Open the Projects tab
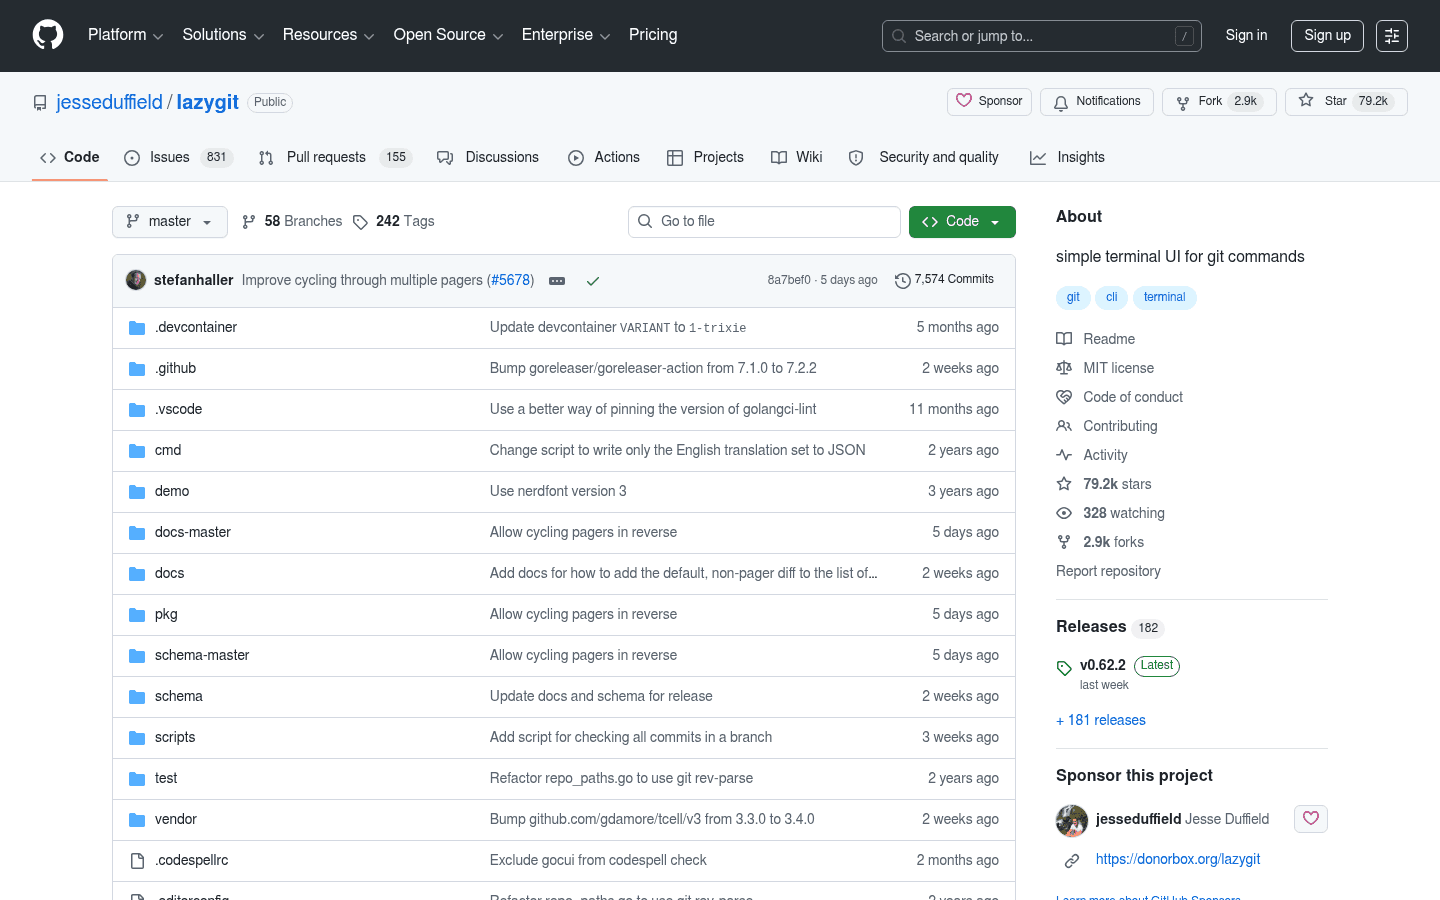 click(x=705, y=158)
